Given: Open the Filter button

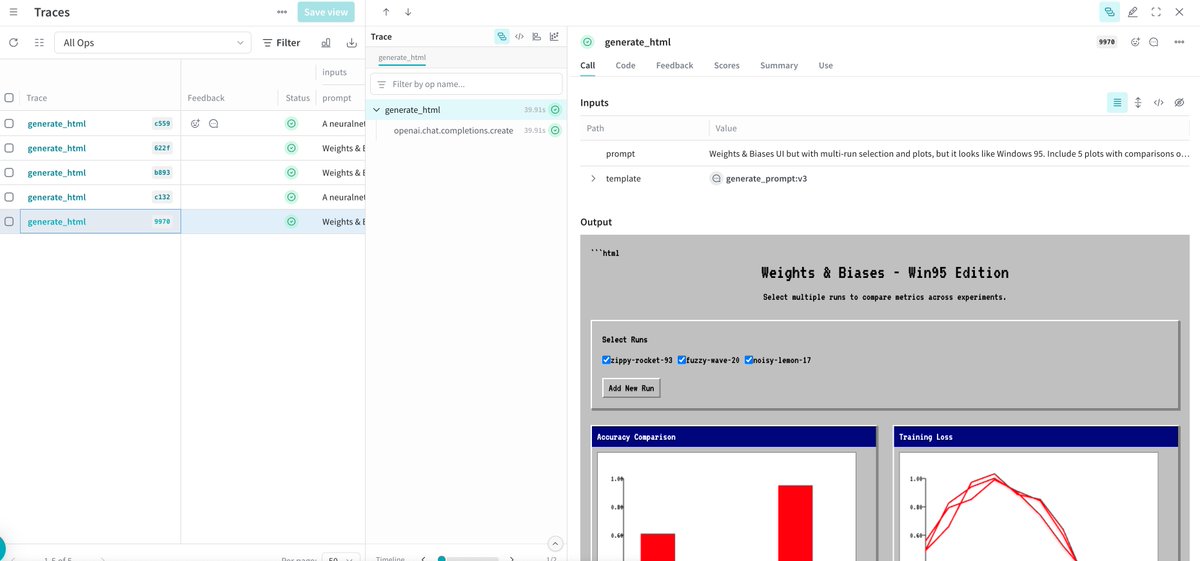Looking at the screenshot, I should click(x=281, y=43).
